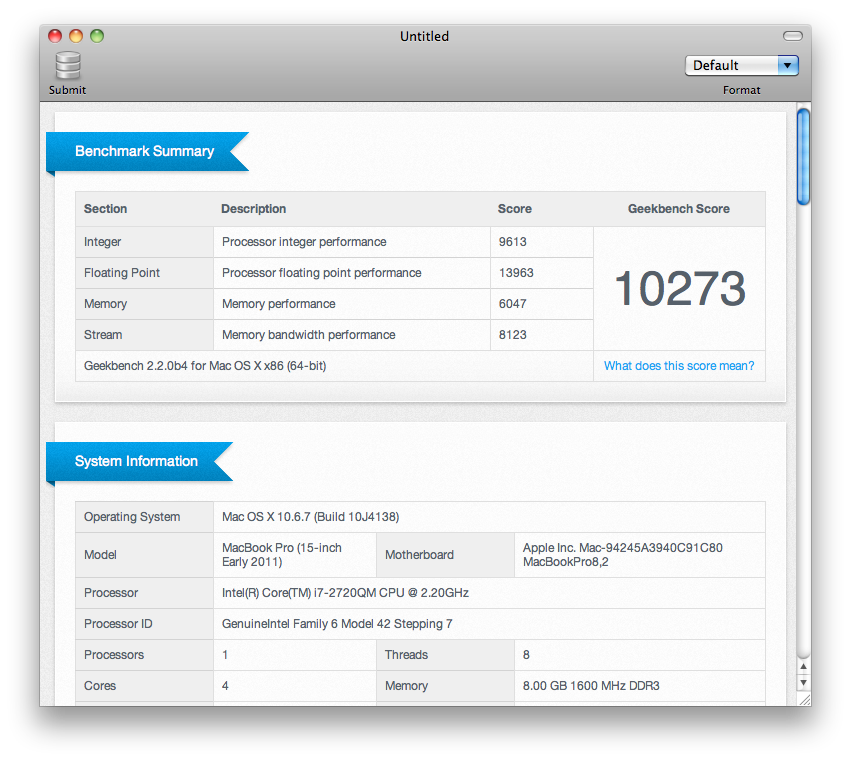Click 'Memory bandwidth performance' description
The width and height of the screenshot is (851, 761).
308,335
